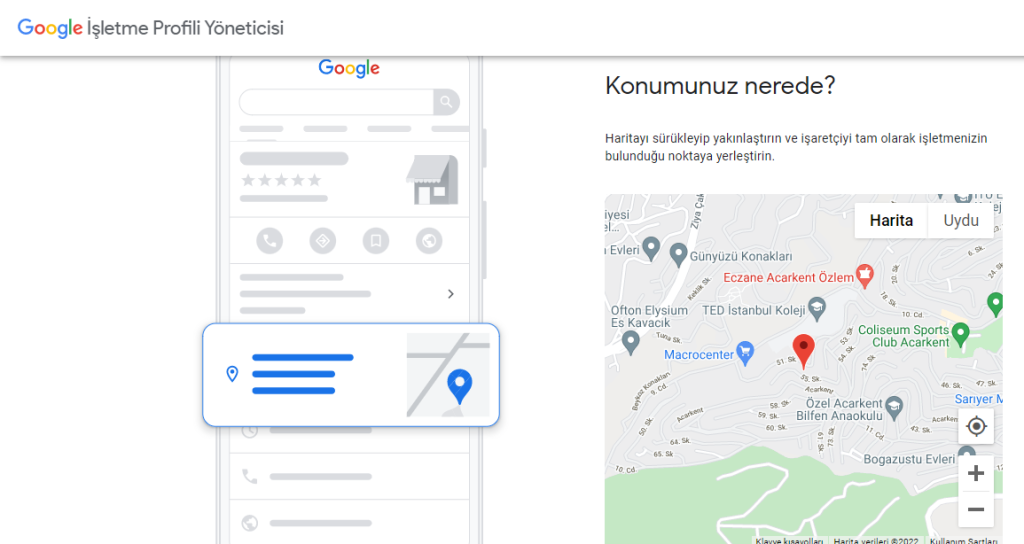This screenshot has height=544, width=1024.
Task: Click the directions icon in phone mockup
Action: [x=323, y=241]
